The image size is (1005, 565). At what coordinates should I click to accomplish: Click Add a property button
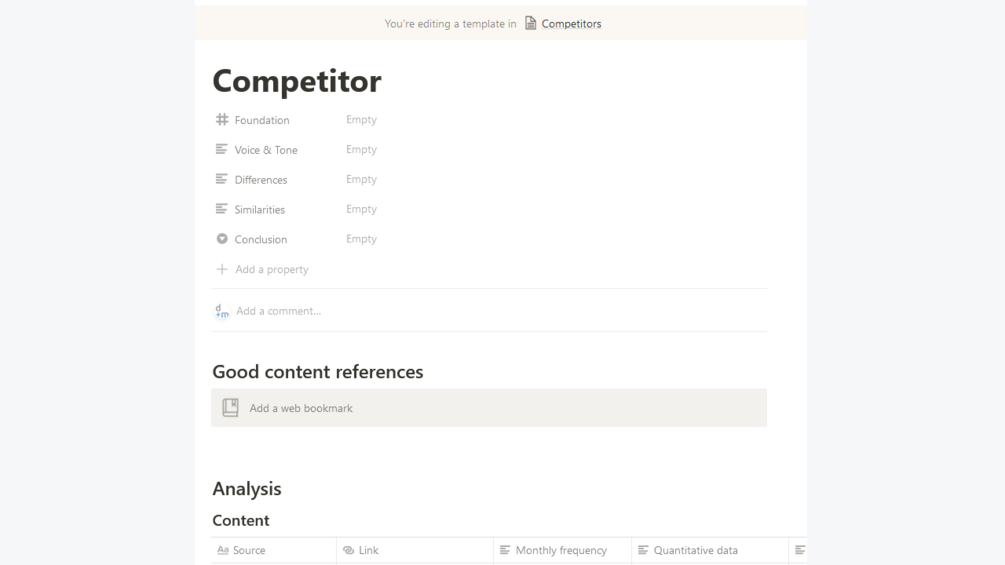point(271,270)
